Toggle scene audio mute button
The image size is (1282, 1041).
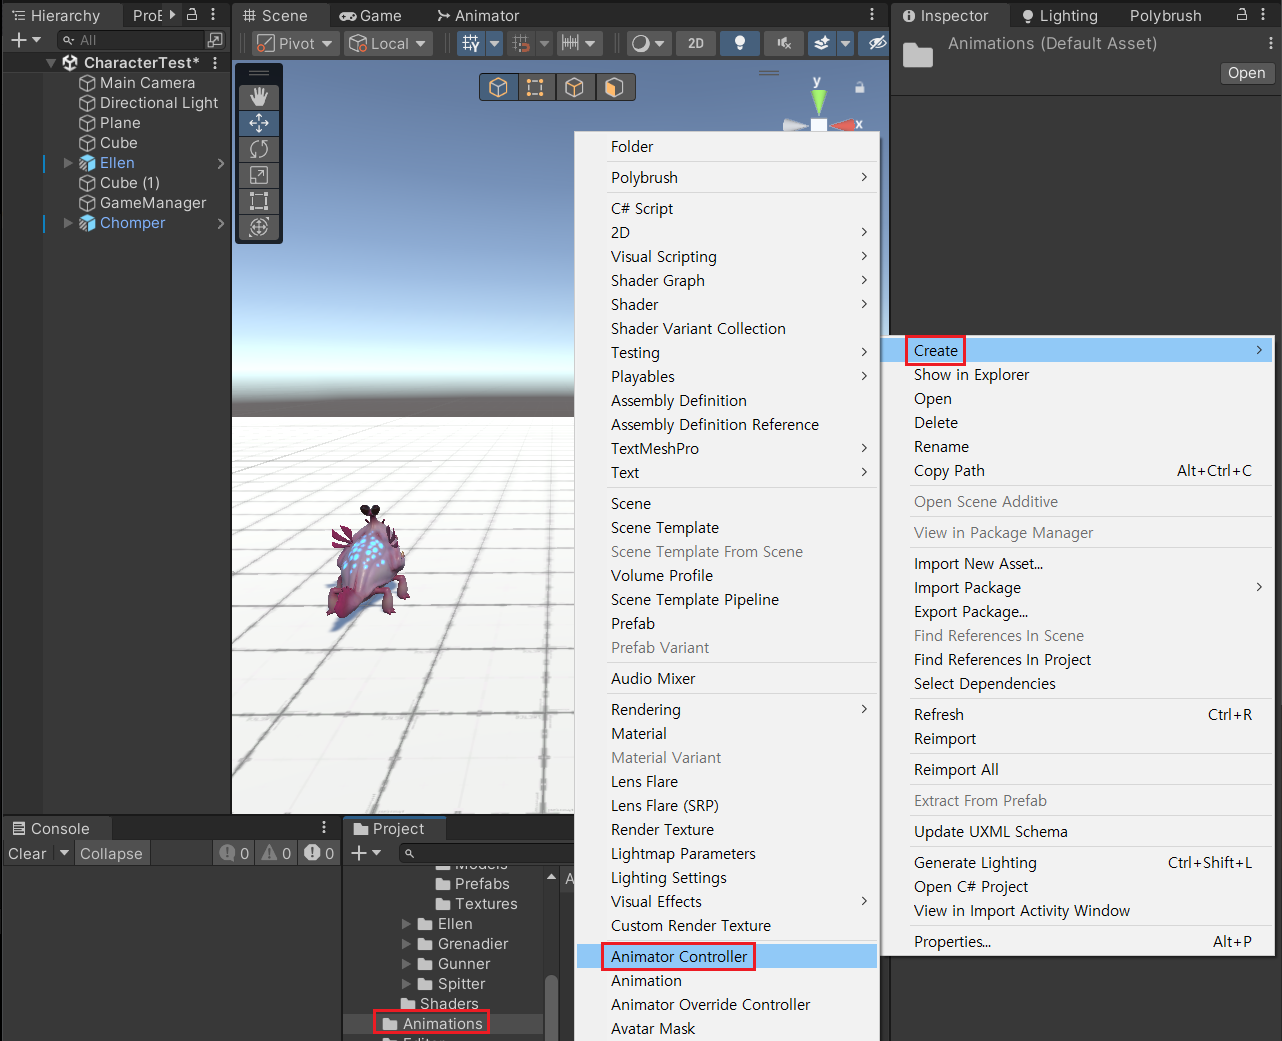click(784, 43)
